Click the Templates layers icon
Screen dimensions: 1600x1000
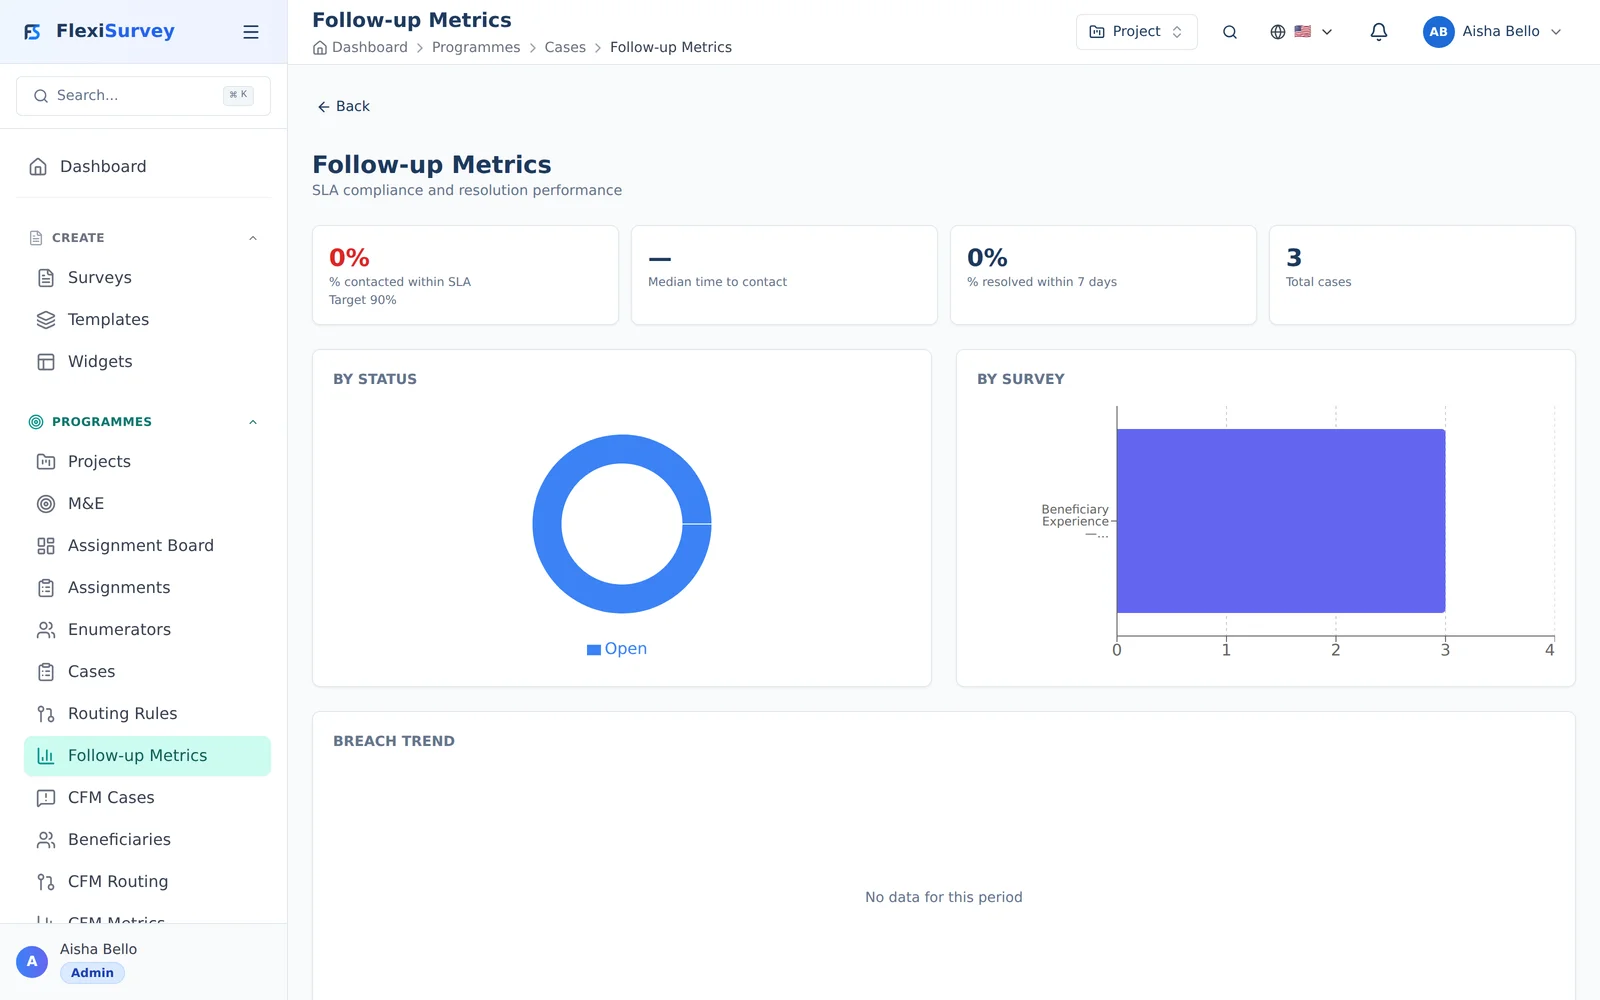(x=46, y=320)
